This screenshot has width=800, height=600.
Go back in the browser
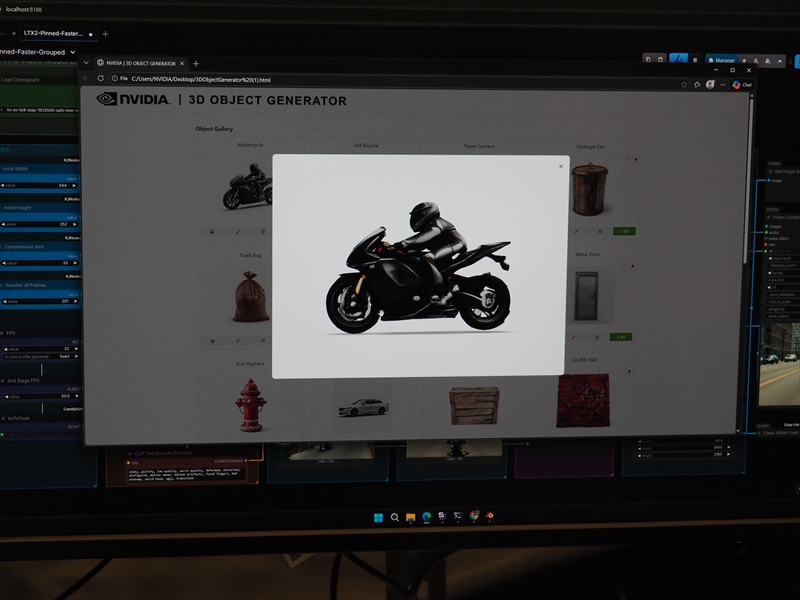click(87, 78)
